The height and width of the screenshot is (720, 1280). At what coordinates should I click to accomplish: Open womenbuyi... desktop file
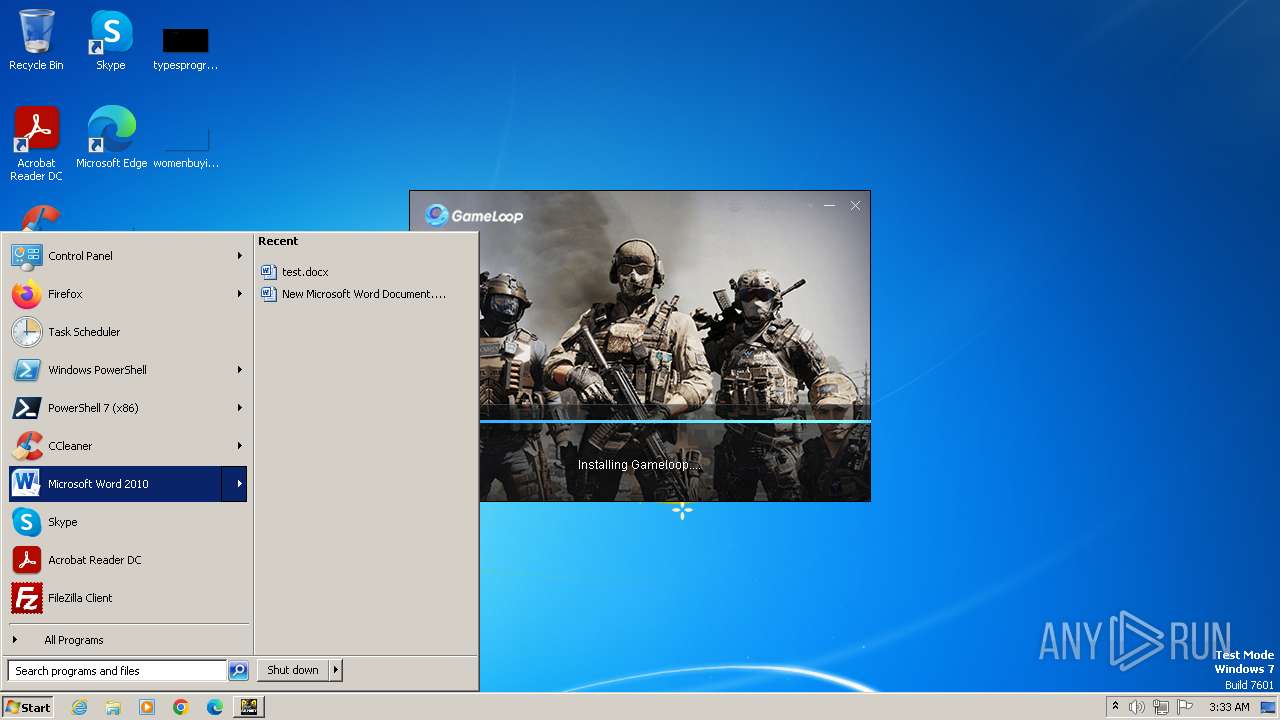(x=185, y=145)
